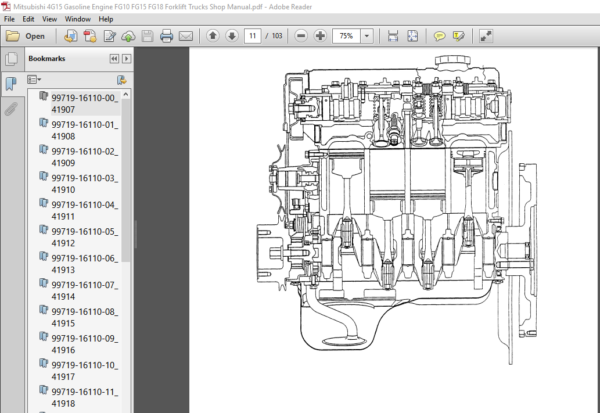The height and width of the screenshot is (413, 600).
Task: Toggle the Bookmarks panel button
Action: (11, 83)
